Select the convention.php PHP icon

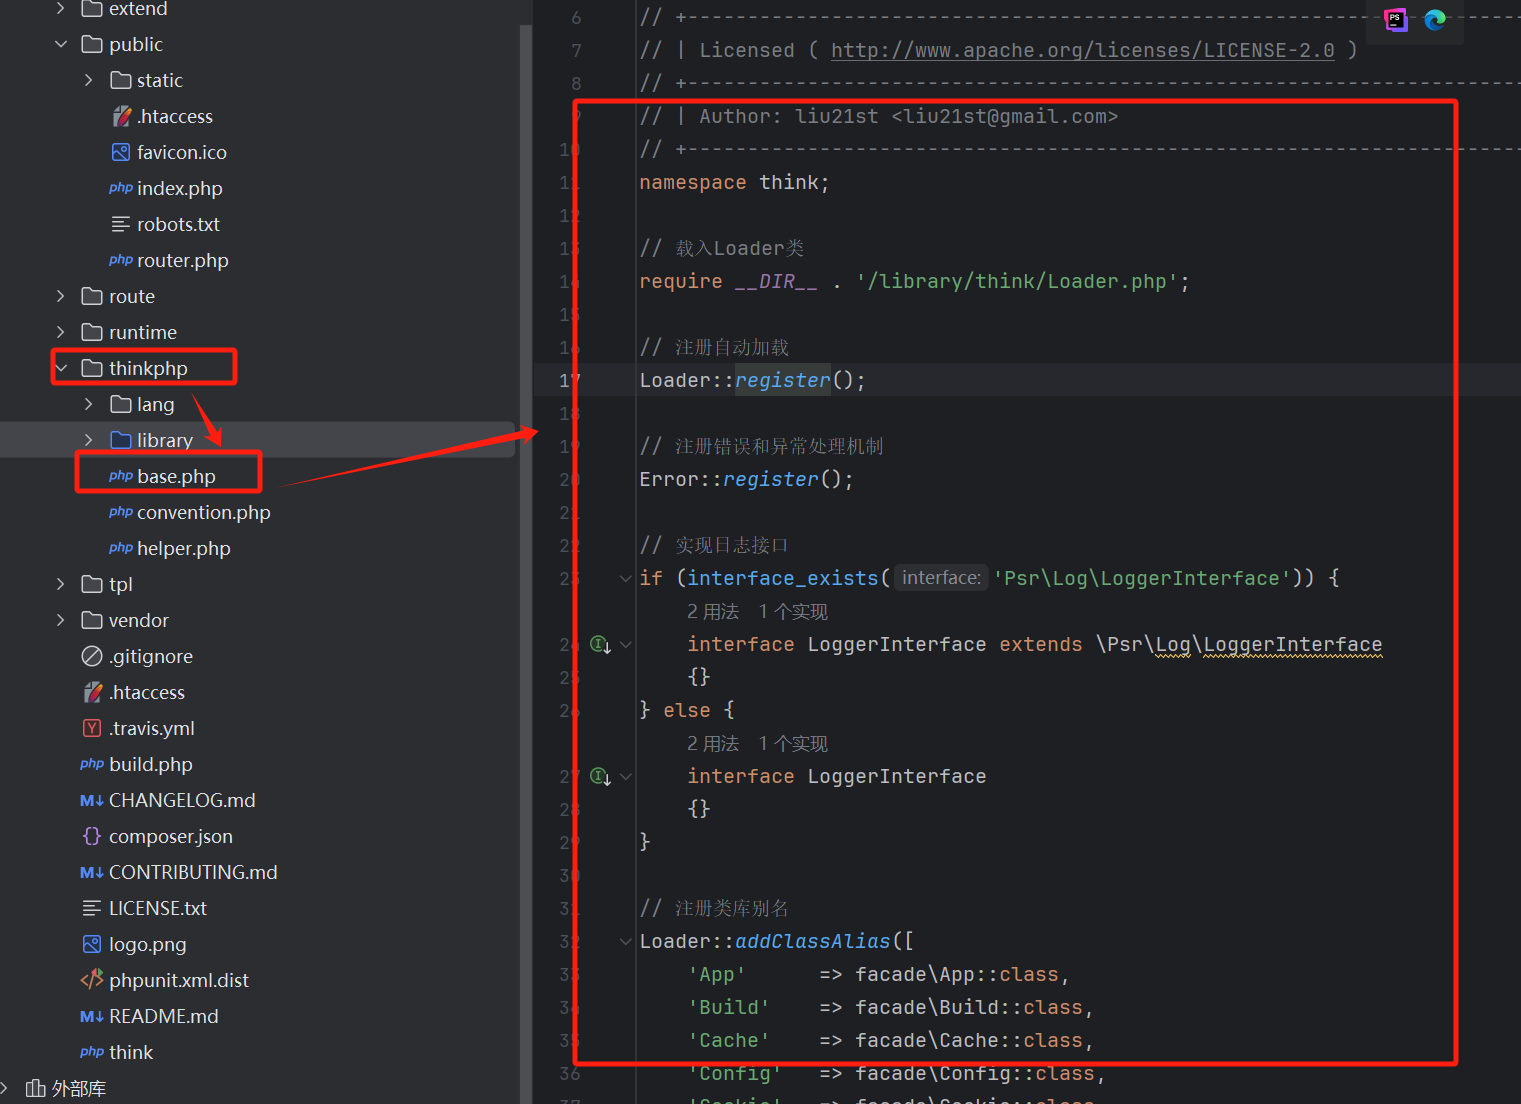click(x=121, y=512)
